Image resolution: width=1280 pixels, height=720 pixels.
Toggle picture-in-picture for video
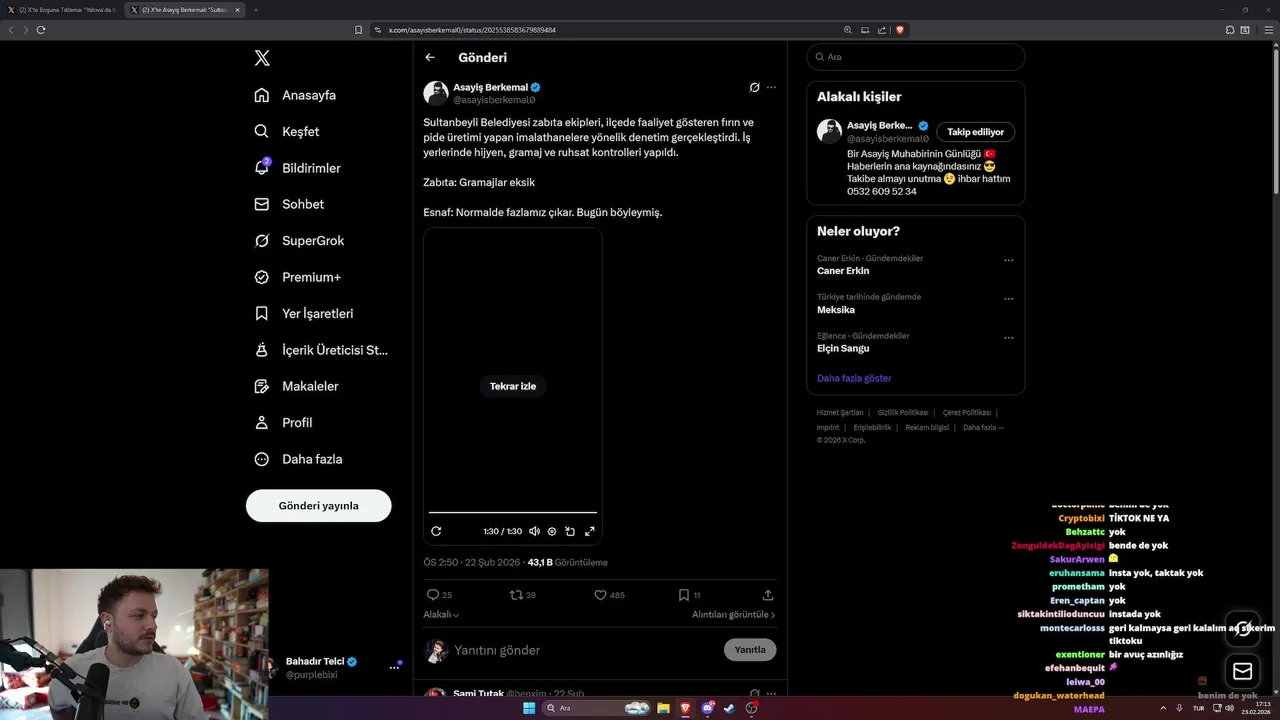tap(570, 531)
